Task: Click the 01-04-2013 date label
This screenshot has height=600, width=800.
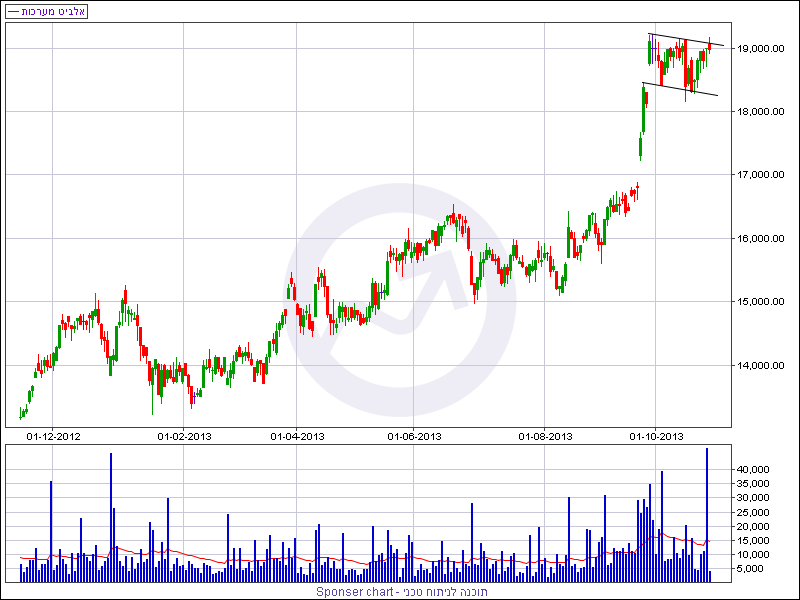Action: (297, 437)
